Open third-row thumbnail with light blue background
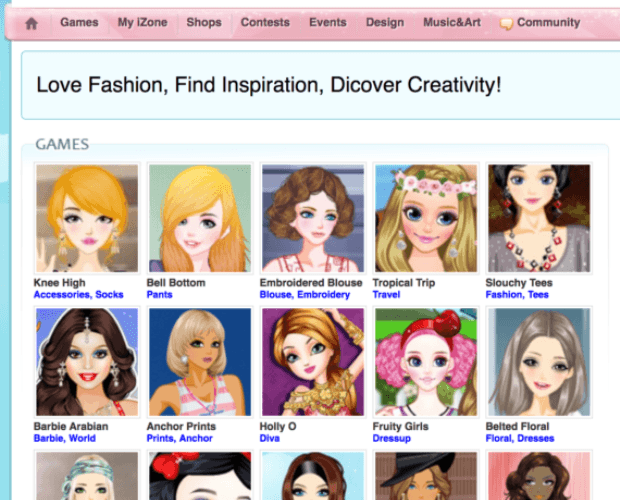The height and width of the screenshot is (500, 620). tap(313, 476)
